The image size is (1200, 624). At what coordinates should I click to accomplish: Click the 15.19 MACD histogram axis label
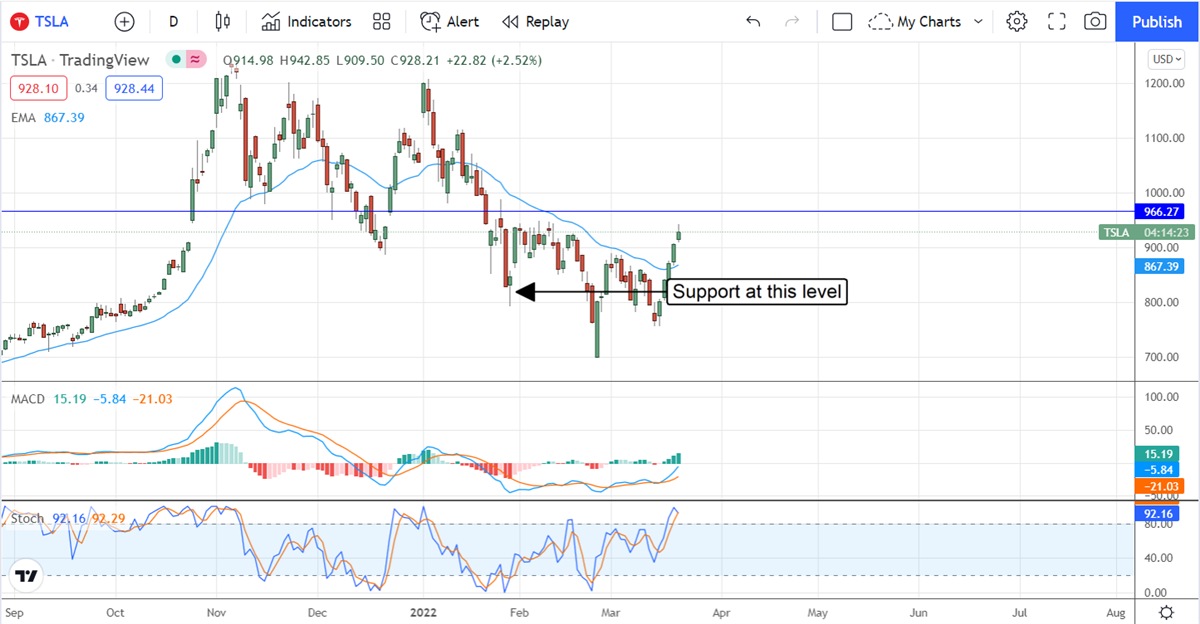pos(1156,454)
